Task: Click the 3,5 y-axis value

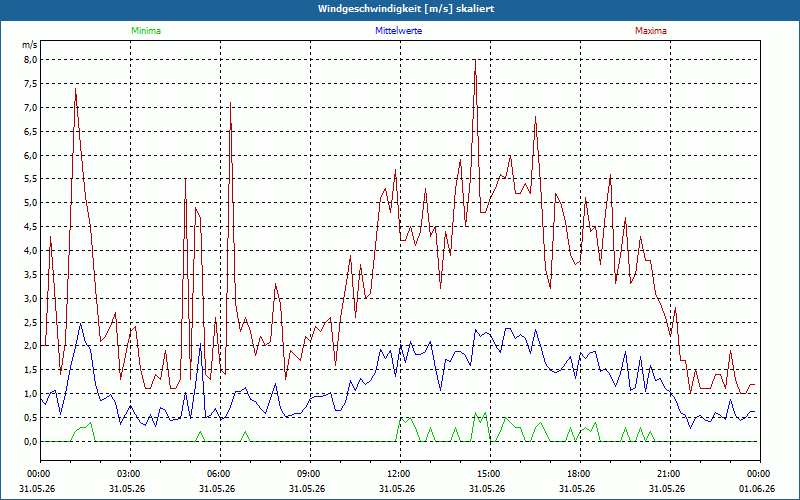Action: (30, 274)
